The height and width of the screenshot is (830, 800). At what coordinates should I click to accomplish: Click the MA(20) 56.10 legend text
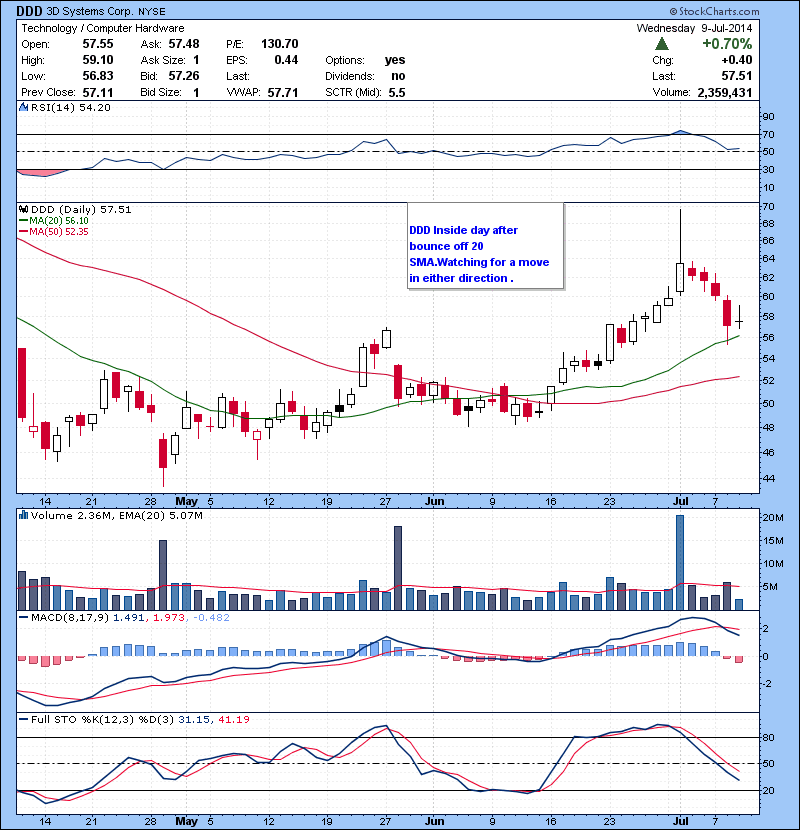click(x=59, y=221)
